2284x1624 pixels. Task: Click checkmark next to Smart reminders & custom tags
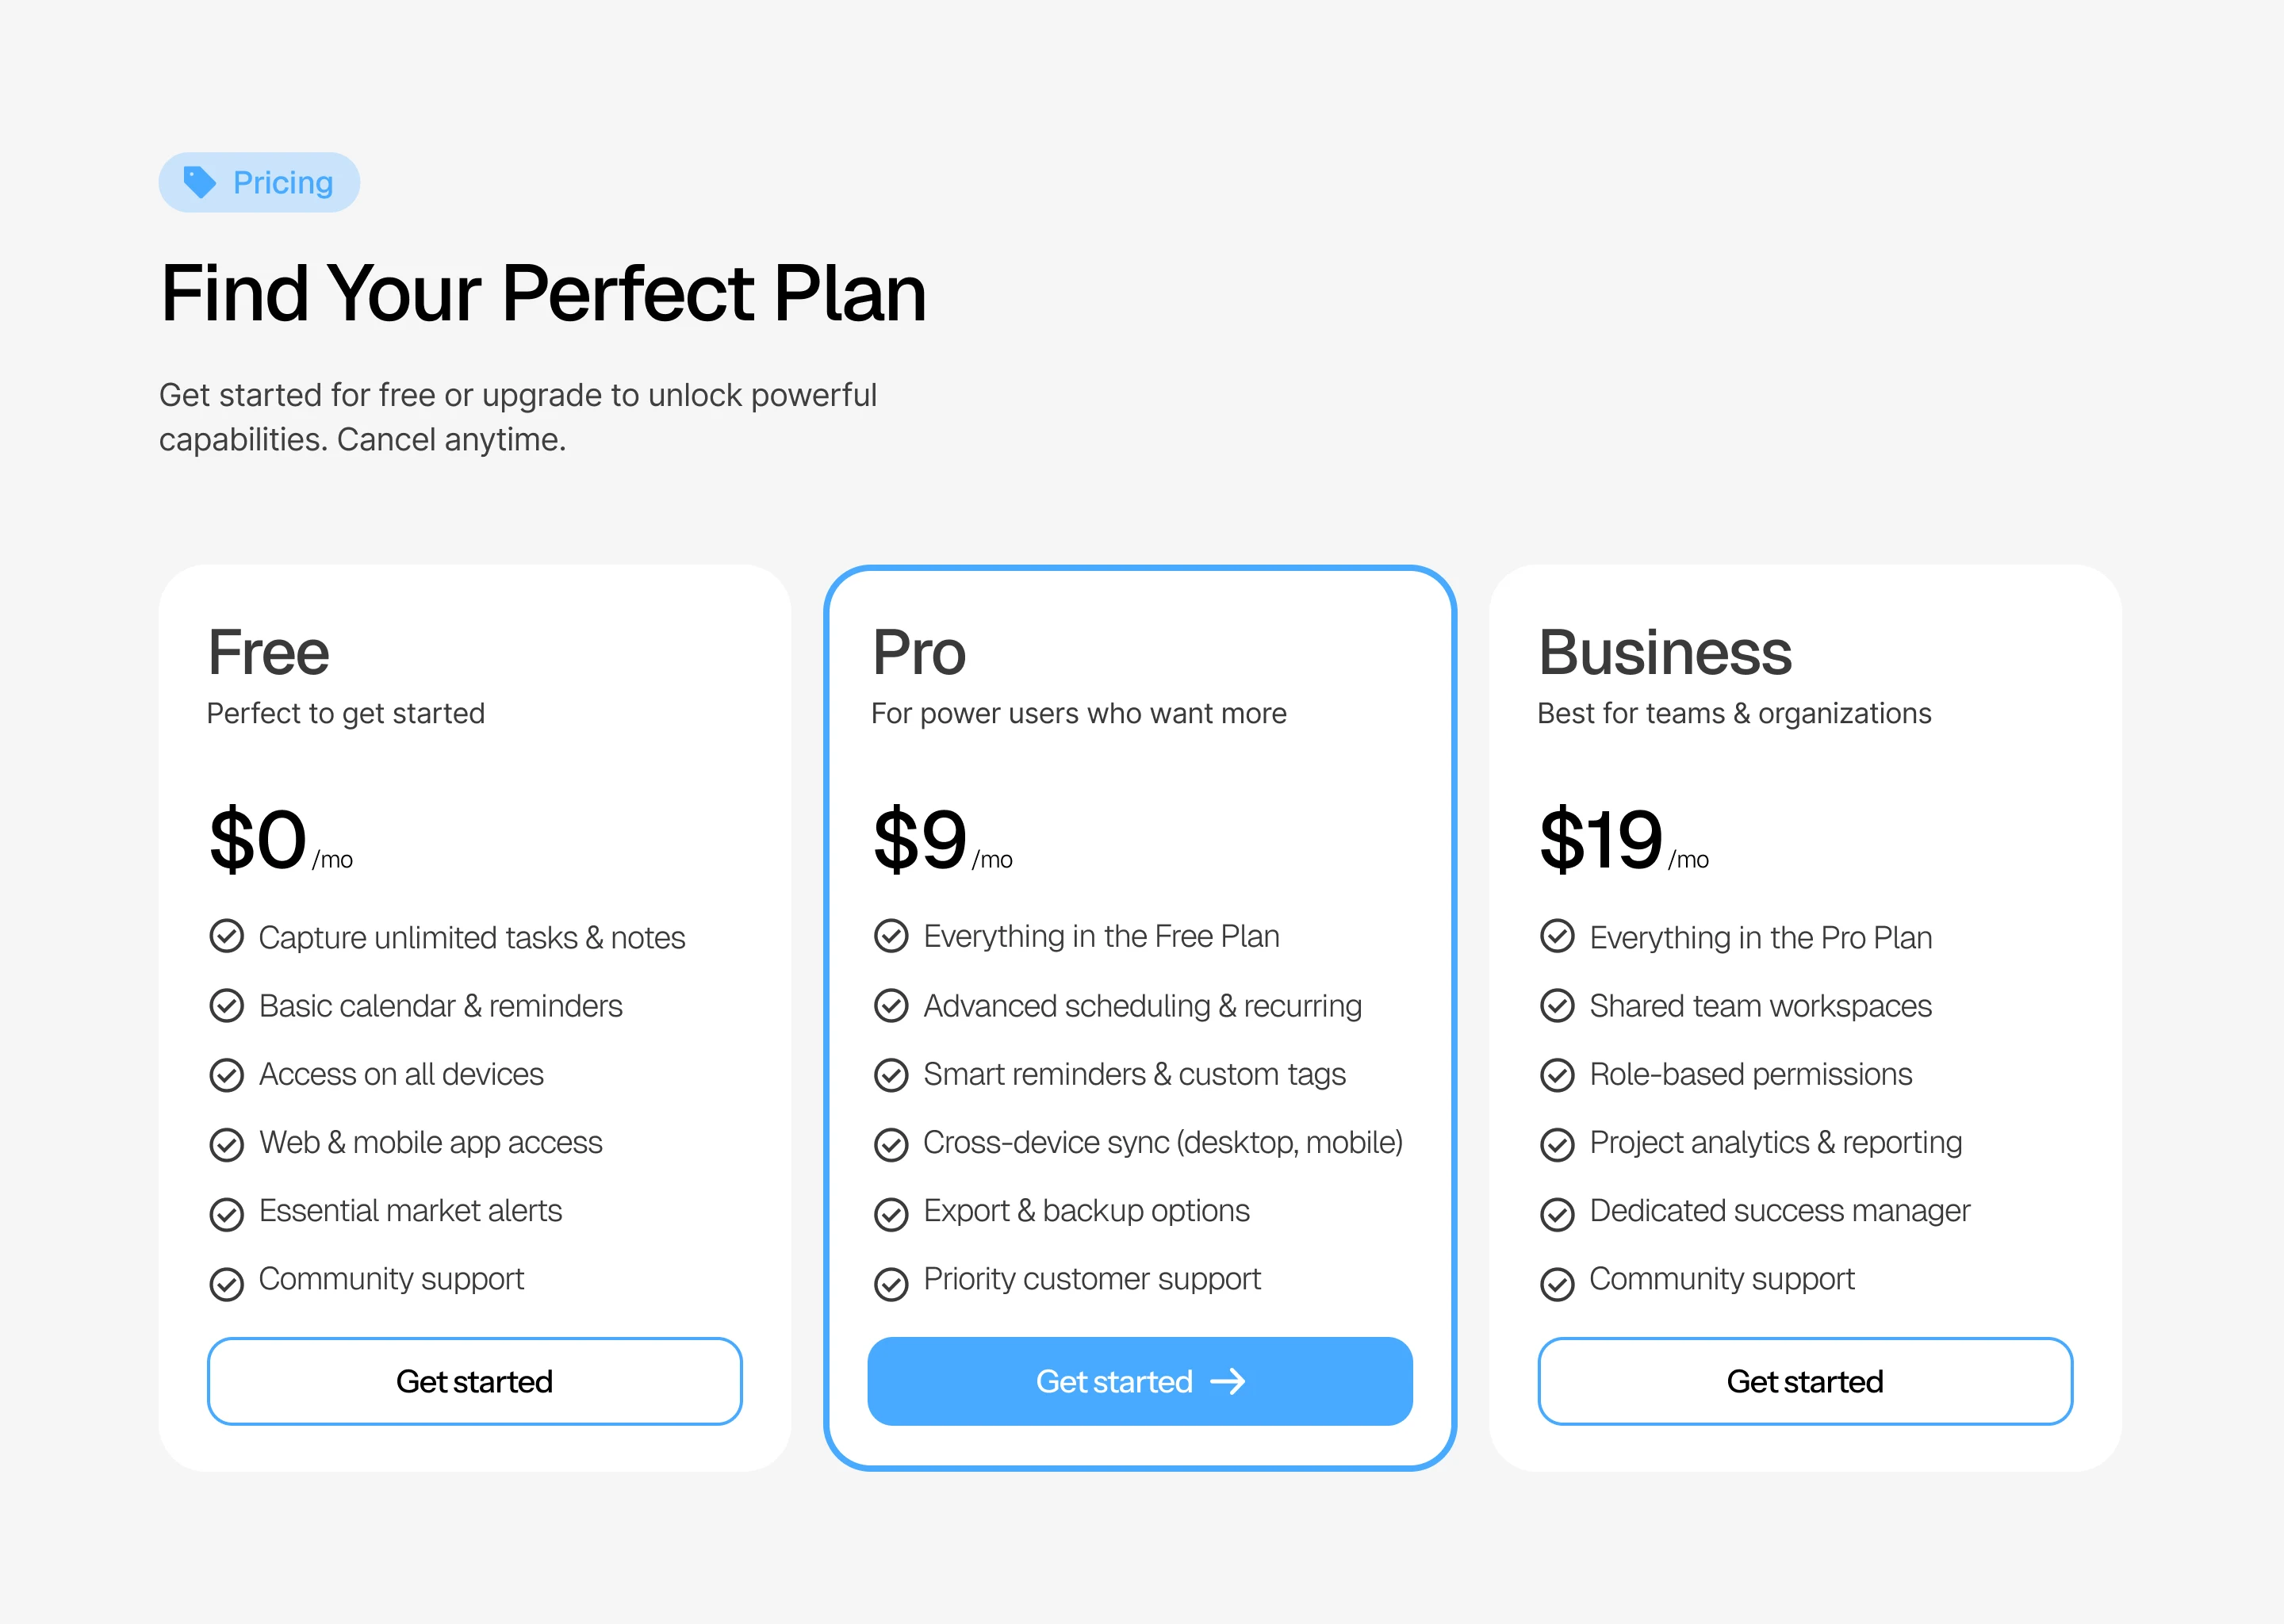[x=891, y=1075]
